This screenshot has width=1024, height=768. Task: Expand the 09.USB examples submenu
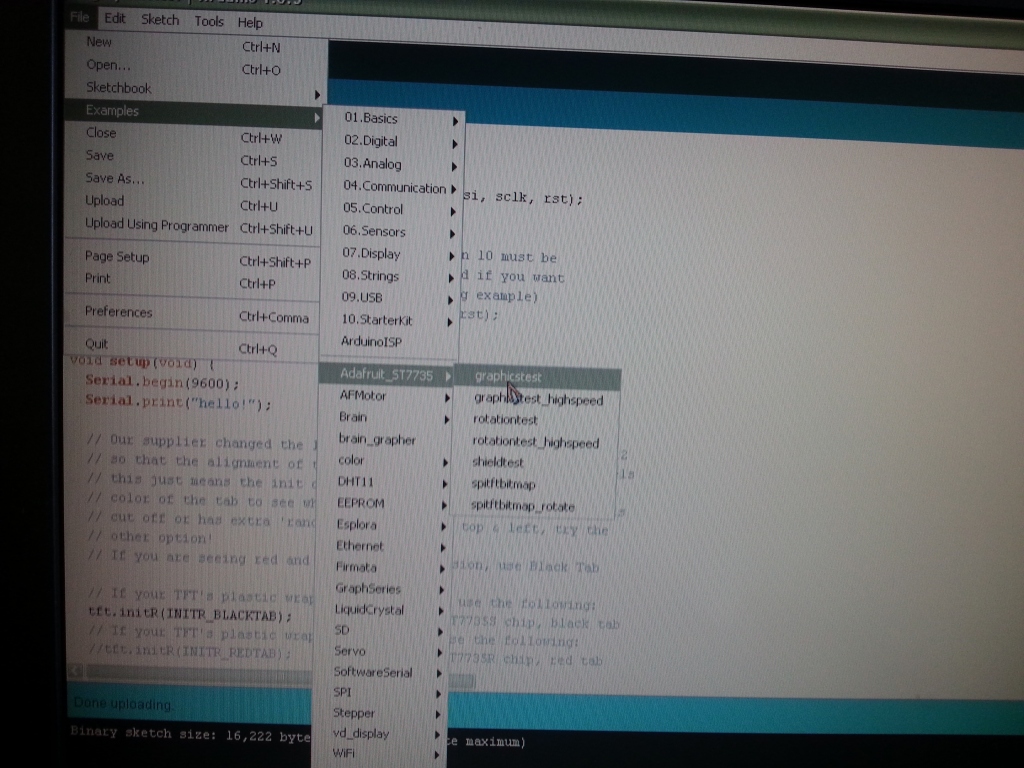pos(390,298)
